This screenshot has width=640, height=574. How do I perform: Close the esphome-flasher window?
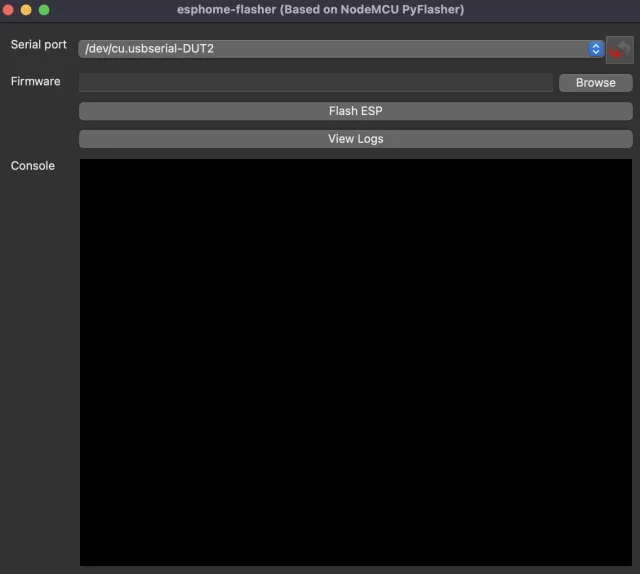tap(9, 10)
